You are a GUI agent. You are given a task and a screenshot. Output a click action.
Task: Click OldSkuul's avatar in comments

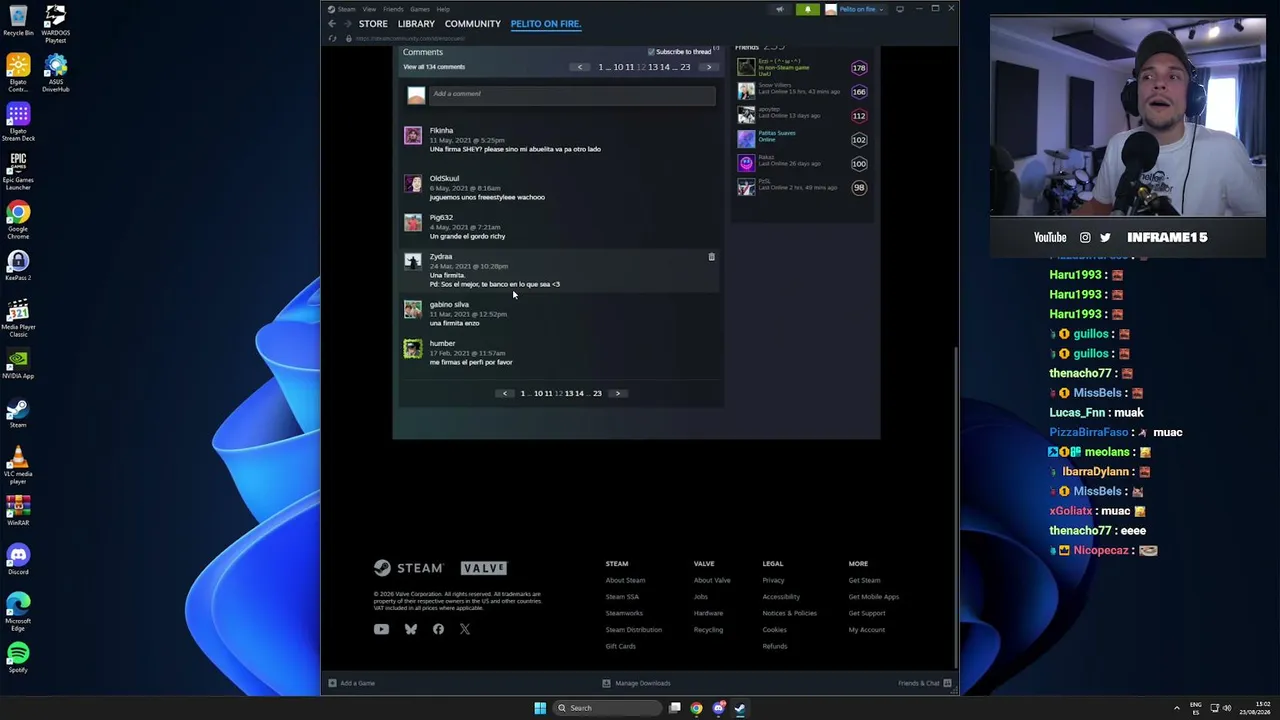[x=413, y=183]
